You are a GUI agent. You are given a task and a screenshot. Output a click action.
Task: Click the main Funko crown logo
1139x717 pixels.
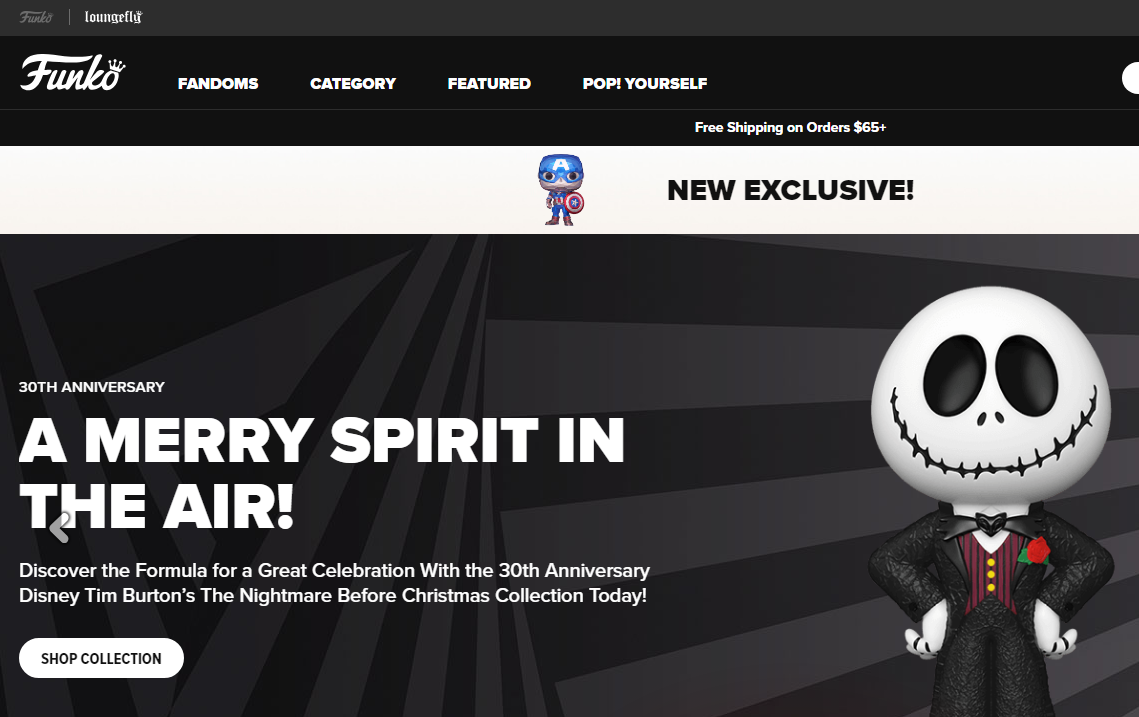73,73
